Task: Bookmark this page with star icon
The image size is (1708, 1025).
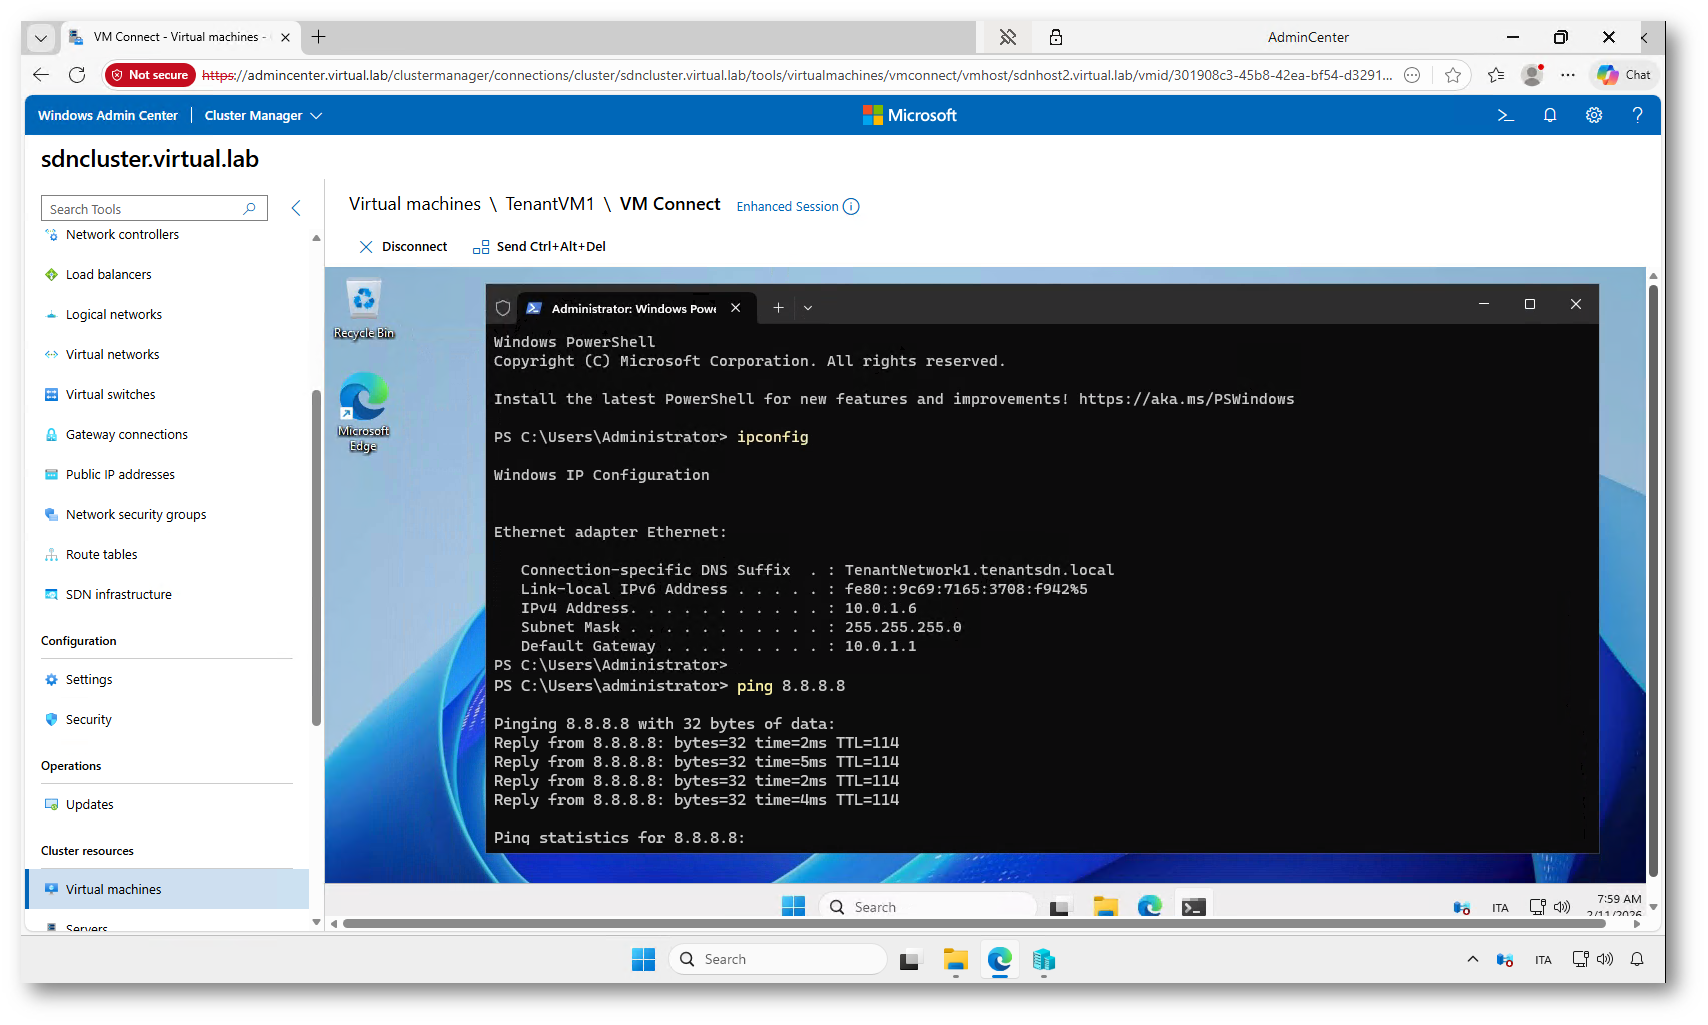Action: [1453, 75]
